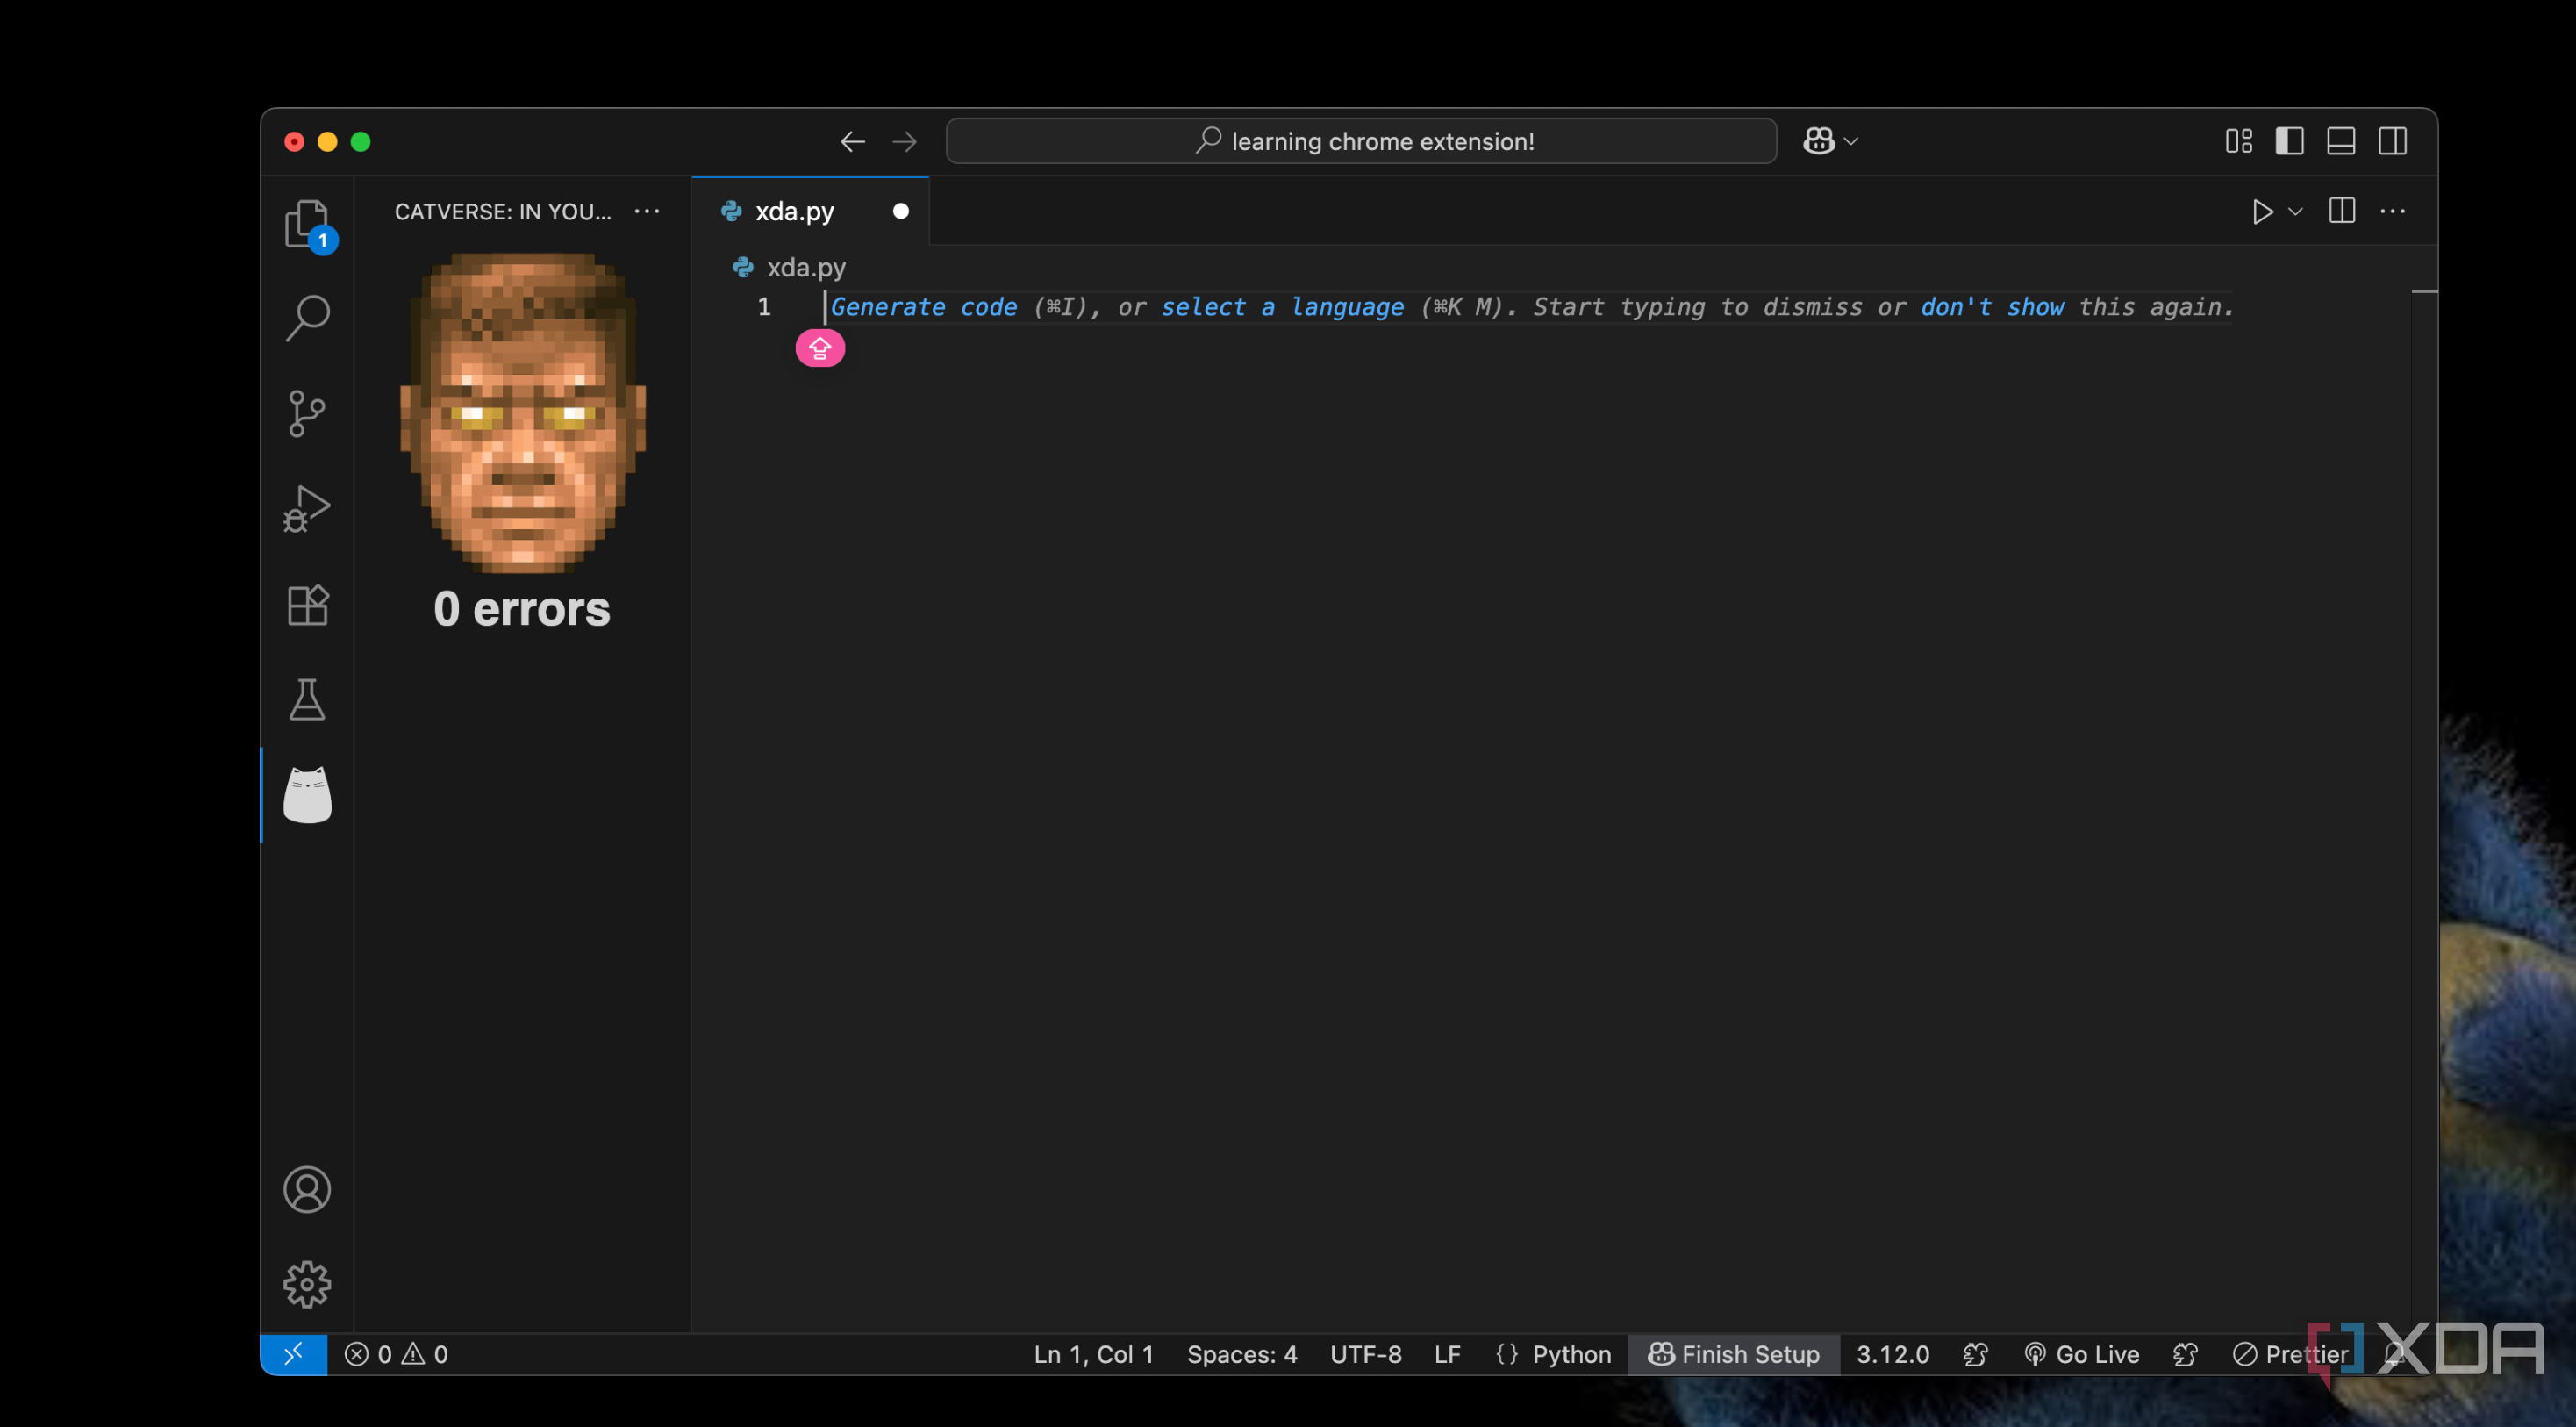Click Ln 1, Col 1 status

[x=1094, y=1354]
